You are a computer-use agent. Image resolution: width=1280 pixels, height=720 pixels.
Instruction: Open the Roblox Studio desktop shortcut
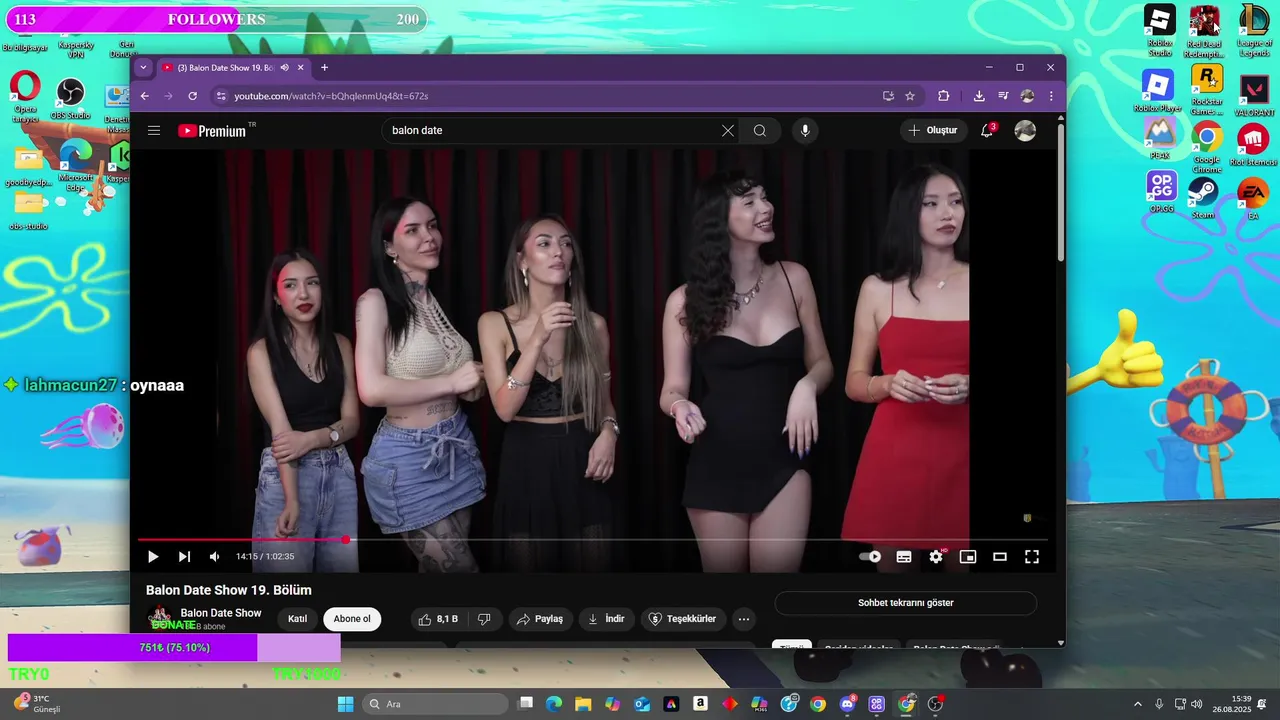point(1160,31)
